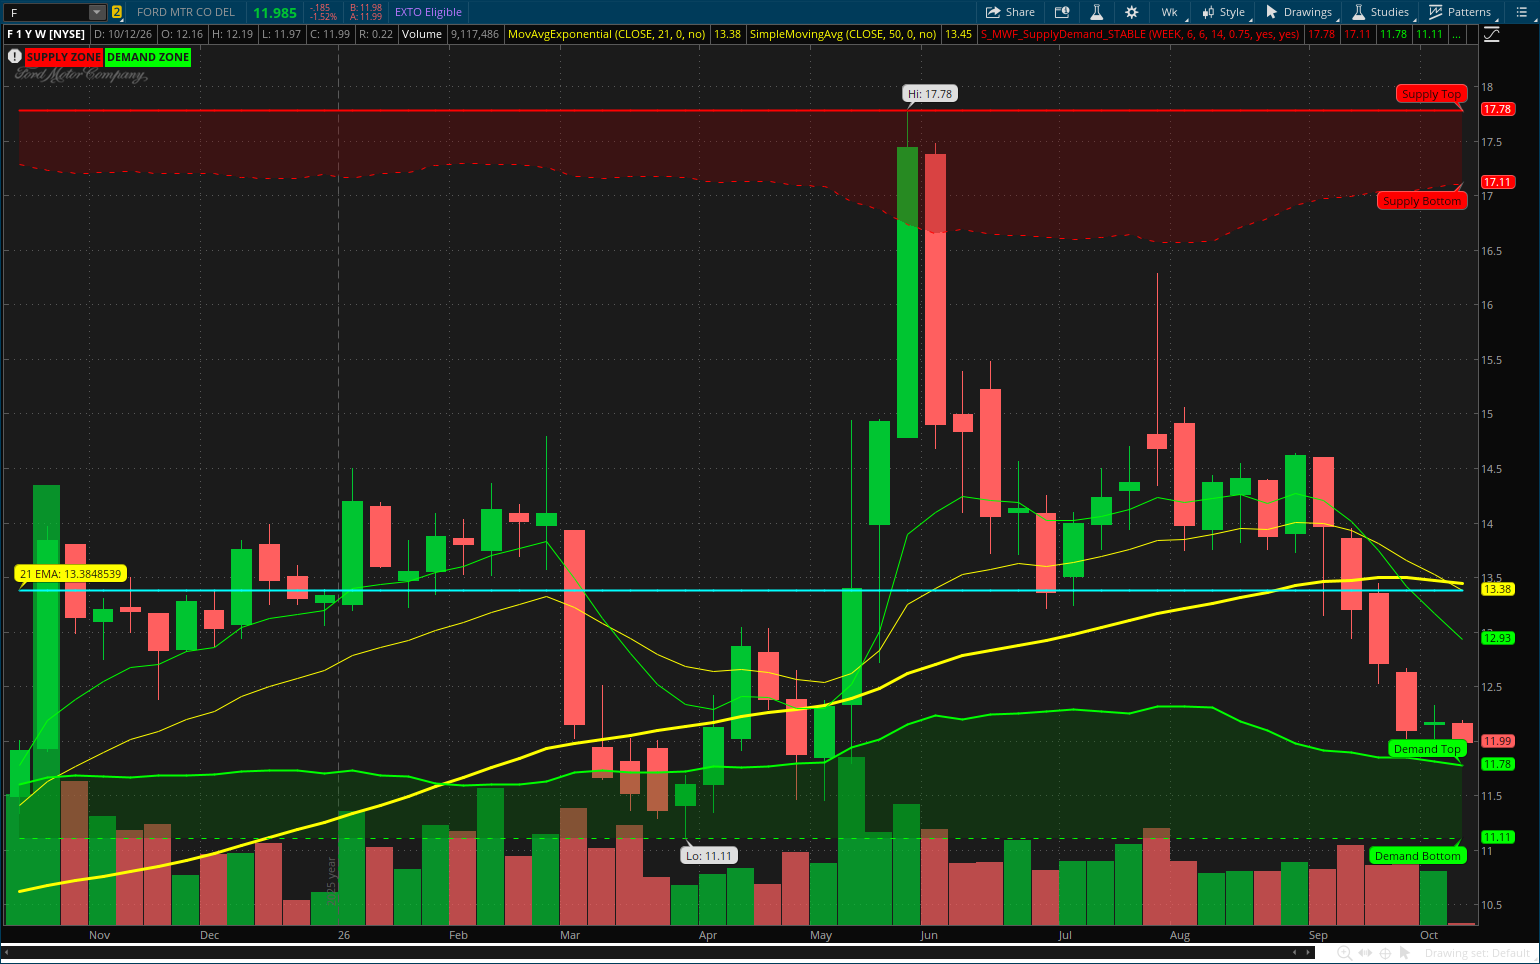Open the Style dropdown menu
The height and width of the screenshot is (964, 1540).
tap(1224, 12)
